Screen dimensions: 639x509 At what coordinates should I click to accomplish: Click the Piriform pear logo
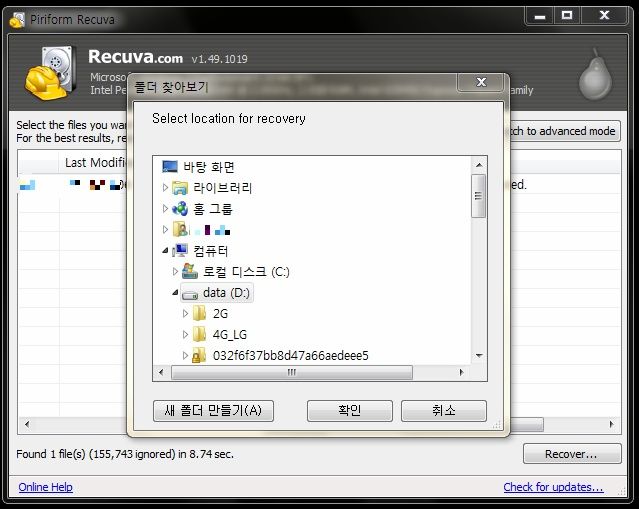[595, 74]
